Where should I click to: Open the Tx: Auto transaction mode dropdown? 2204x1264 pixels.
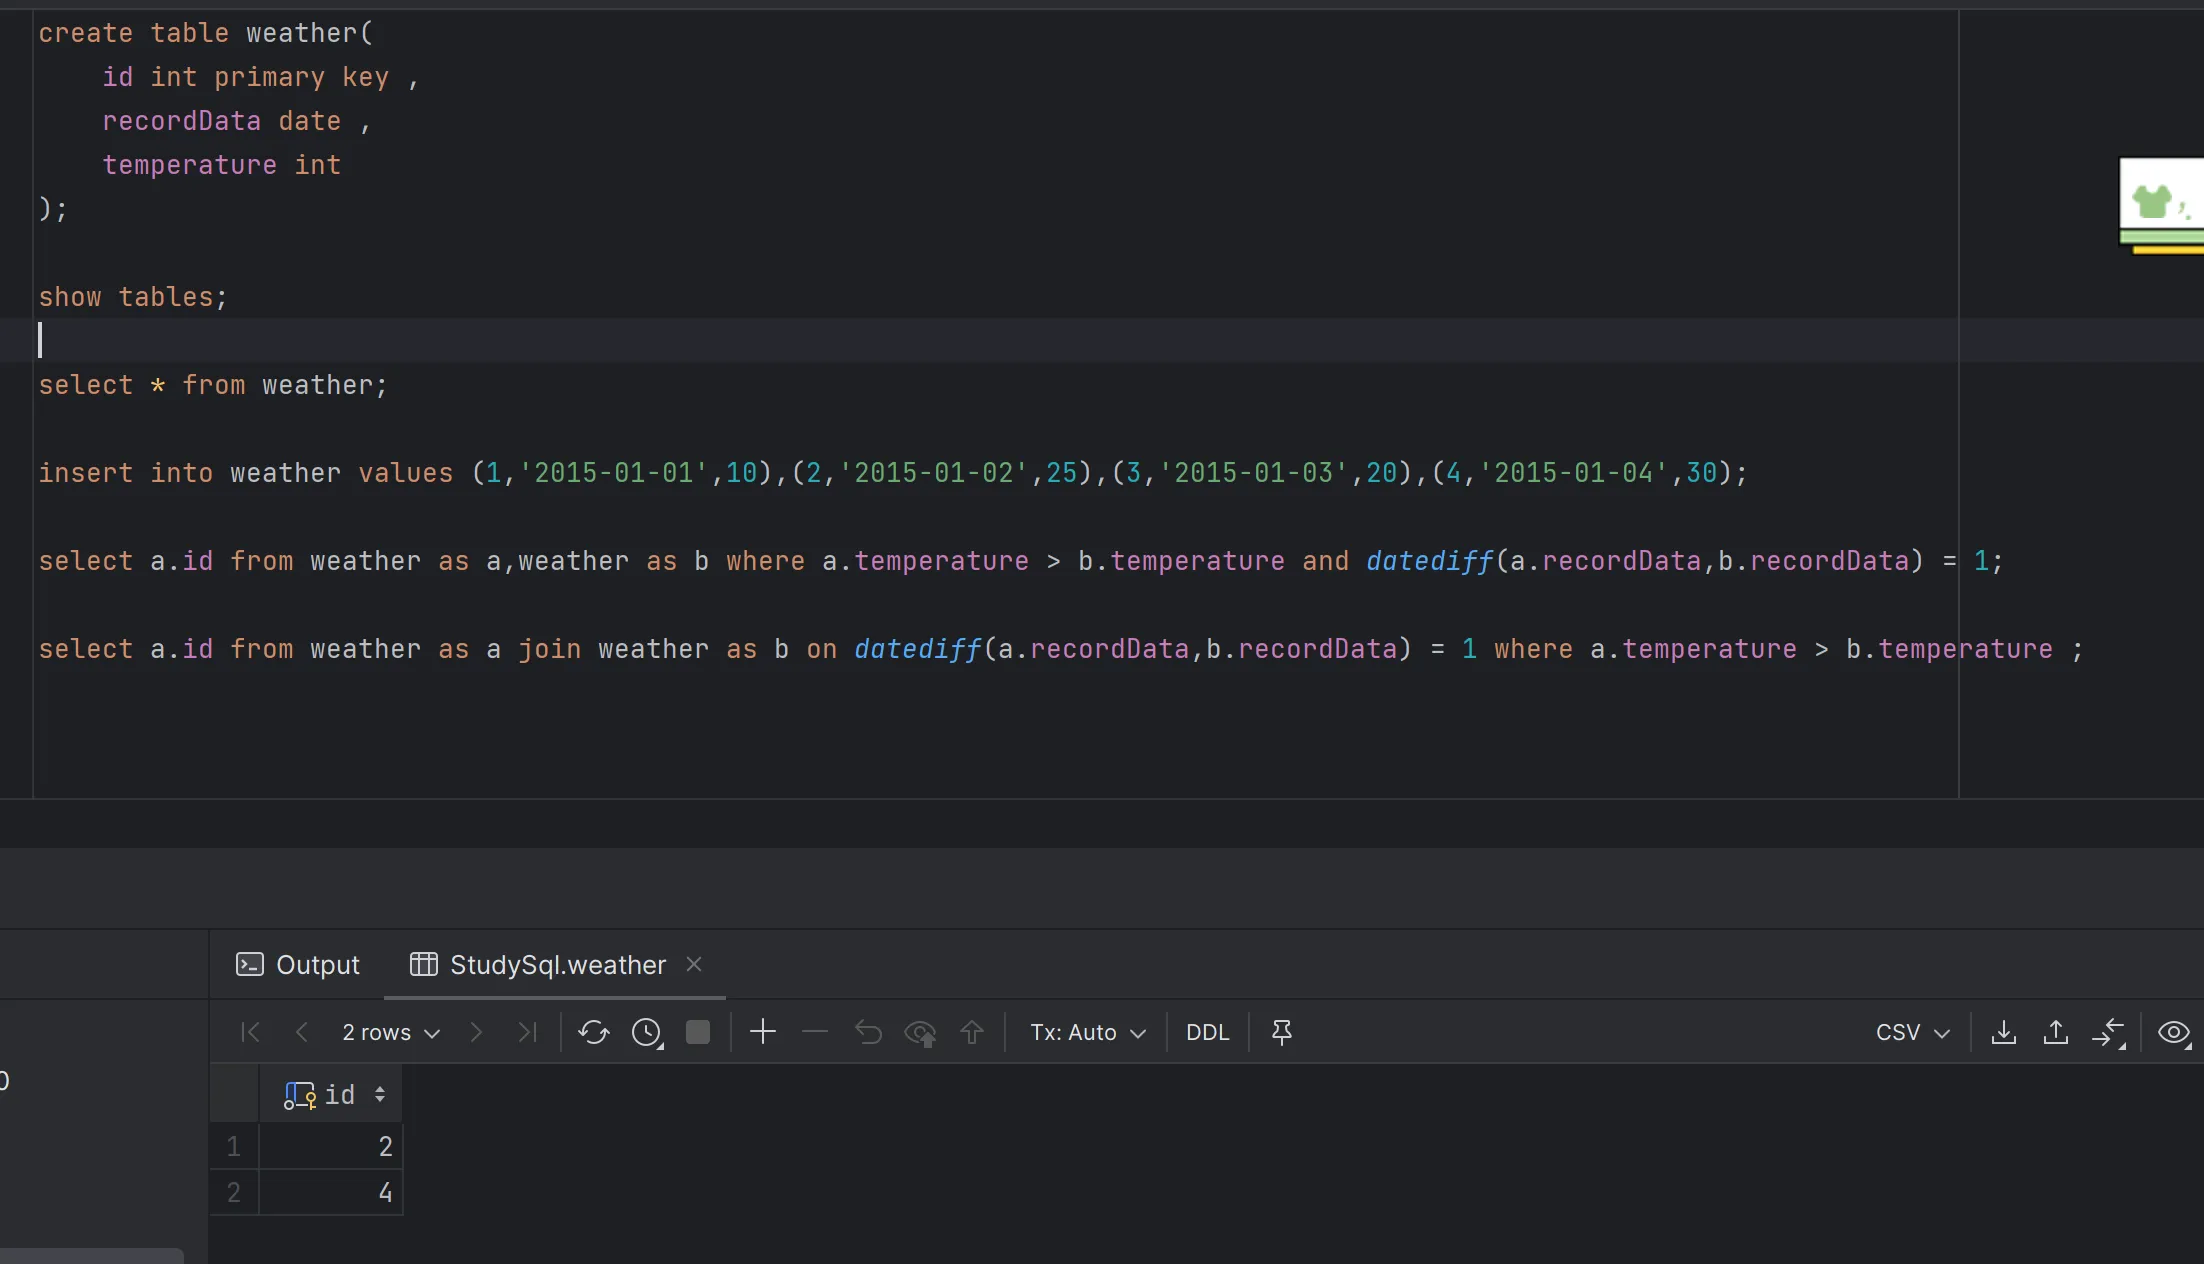tap(1088, 1032)
